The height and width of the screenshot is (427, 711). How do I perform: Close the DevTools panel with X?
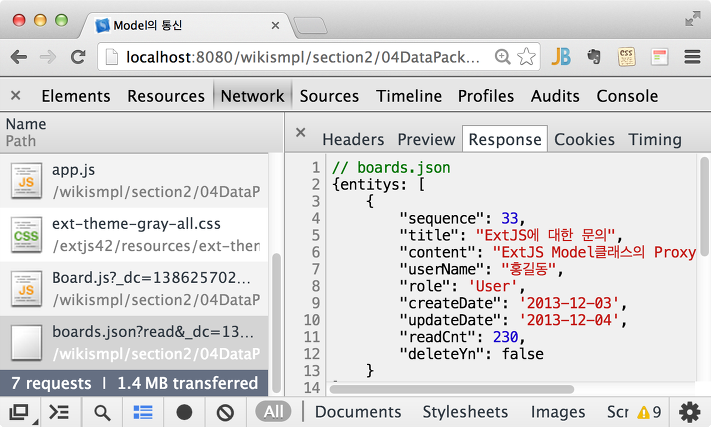[x=15, y=96]
